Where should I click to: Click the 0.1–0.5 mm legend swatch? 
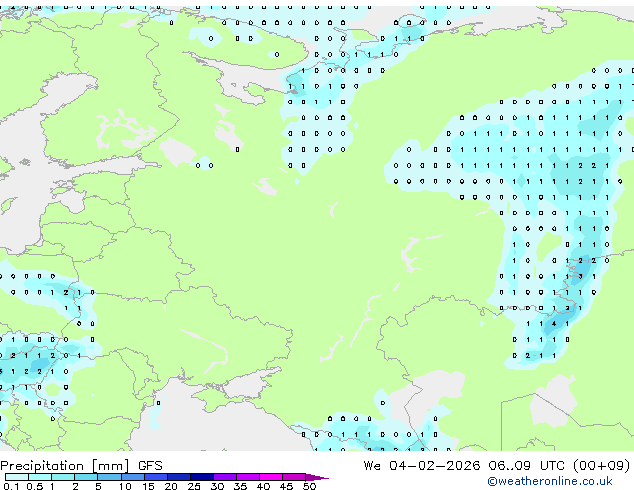click(x=17, y=477)
